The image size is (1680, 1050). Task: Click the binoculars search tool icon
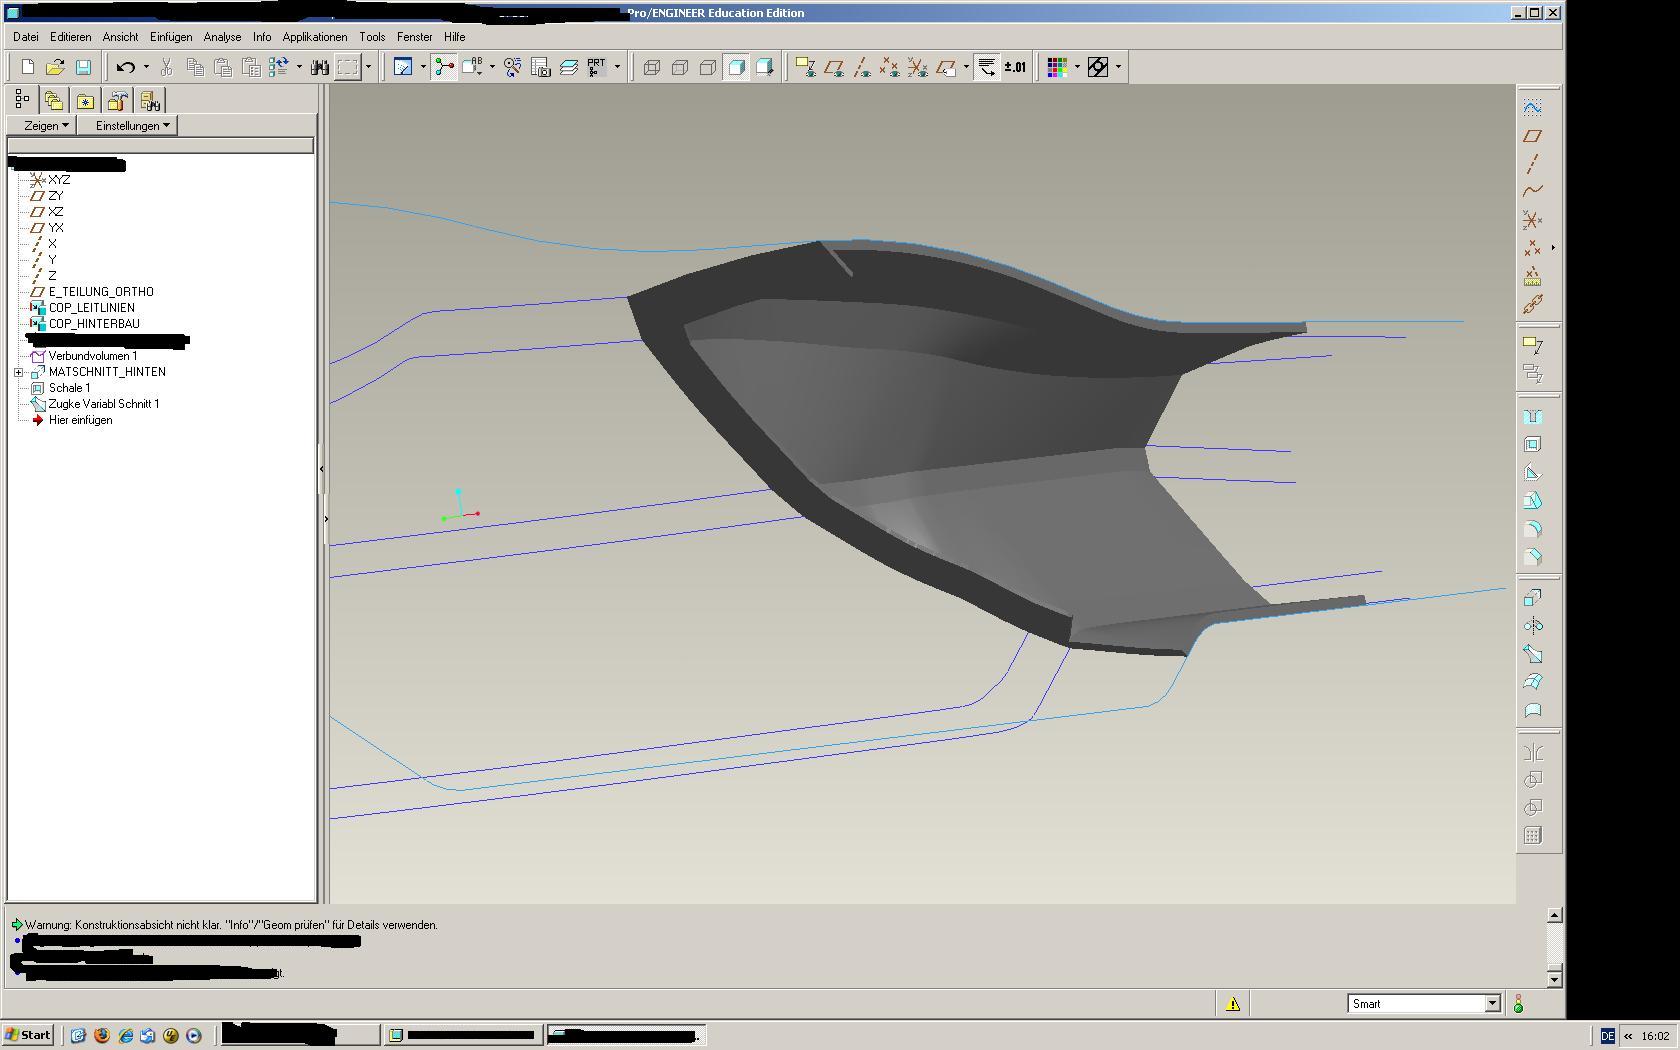point(319,67)
